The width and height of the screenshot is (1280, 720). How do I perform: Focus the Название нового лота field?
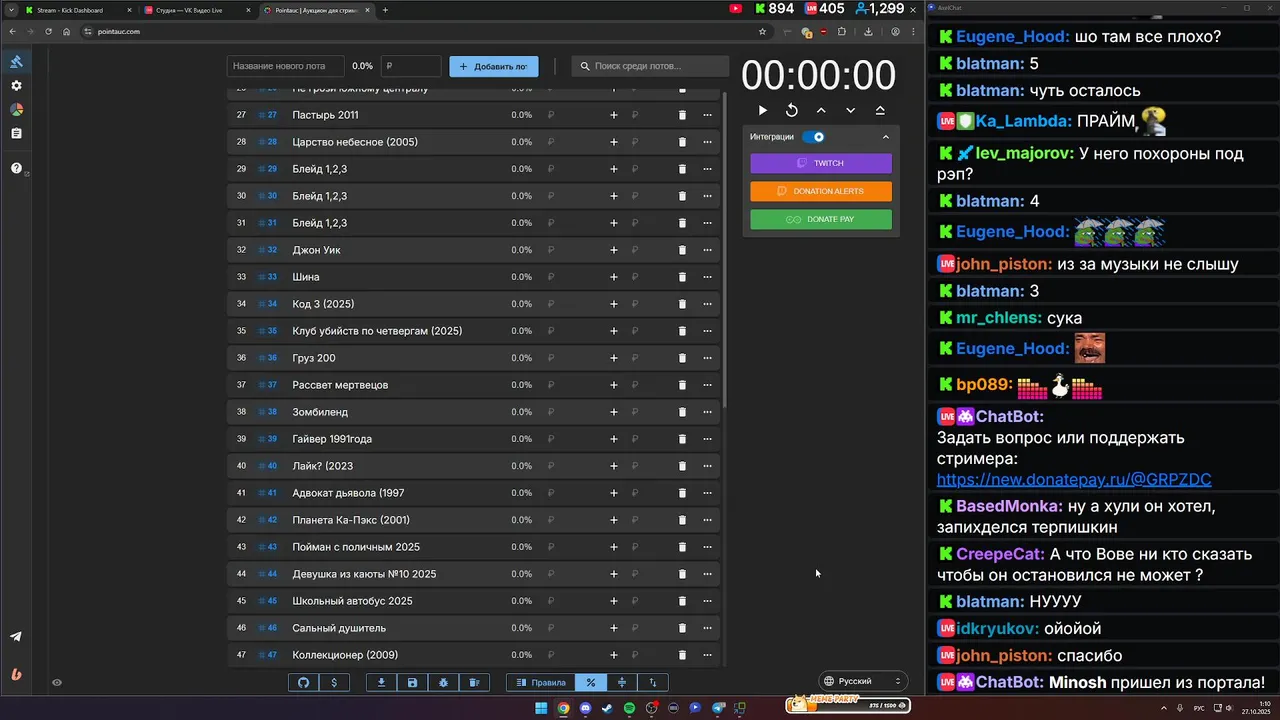point(286,66)
